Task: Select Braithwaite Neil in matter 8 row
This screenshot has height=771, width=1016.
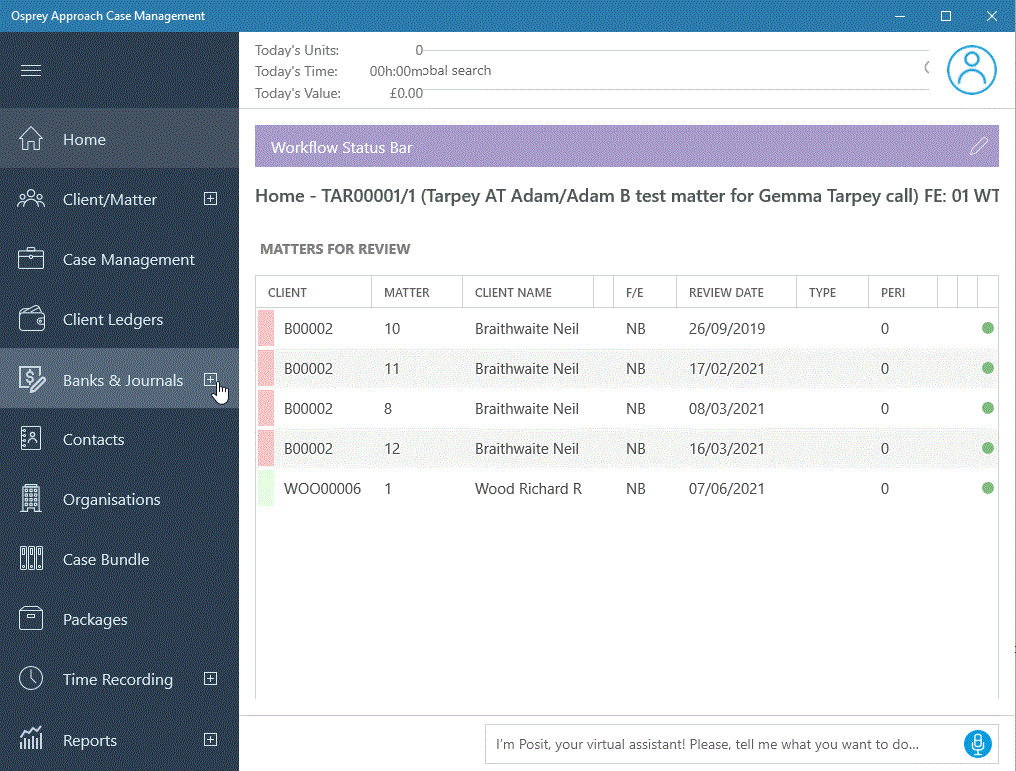Action: [x=527, y=409]
